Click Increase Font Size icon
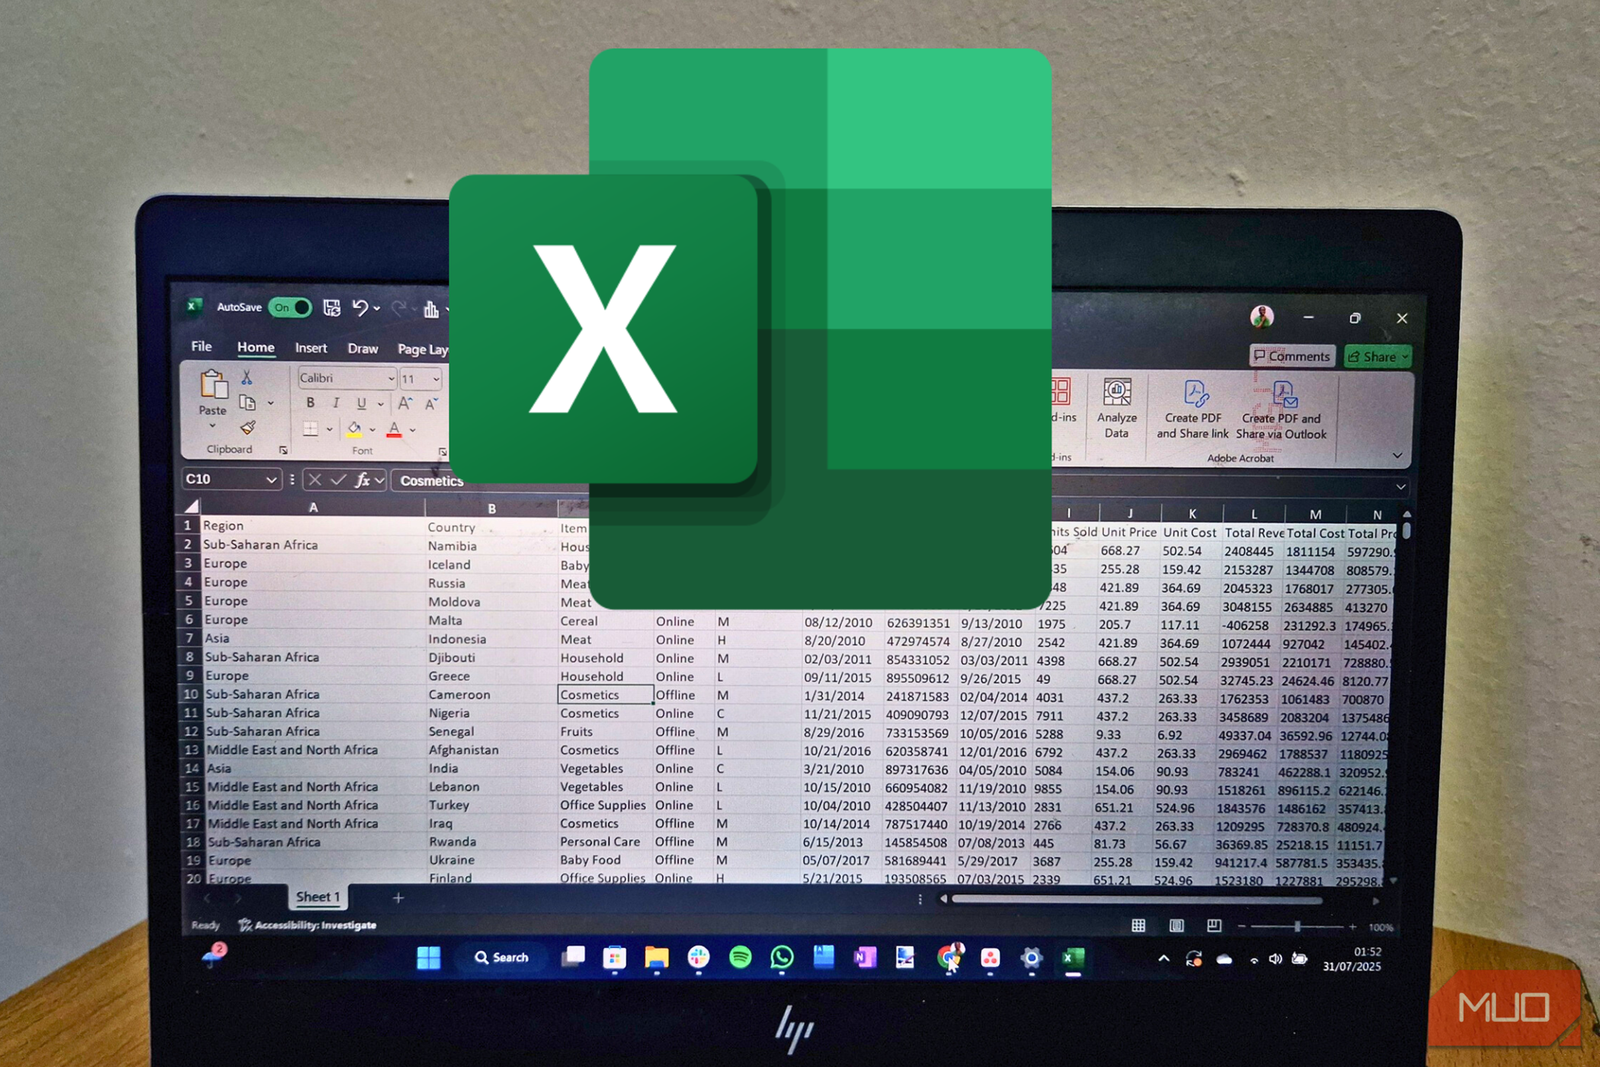This screenshot has height=1067, width=1600. tap(405, 404)
